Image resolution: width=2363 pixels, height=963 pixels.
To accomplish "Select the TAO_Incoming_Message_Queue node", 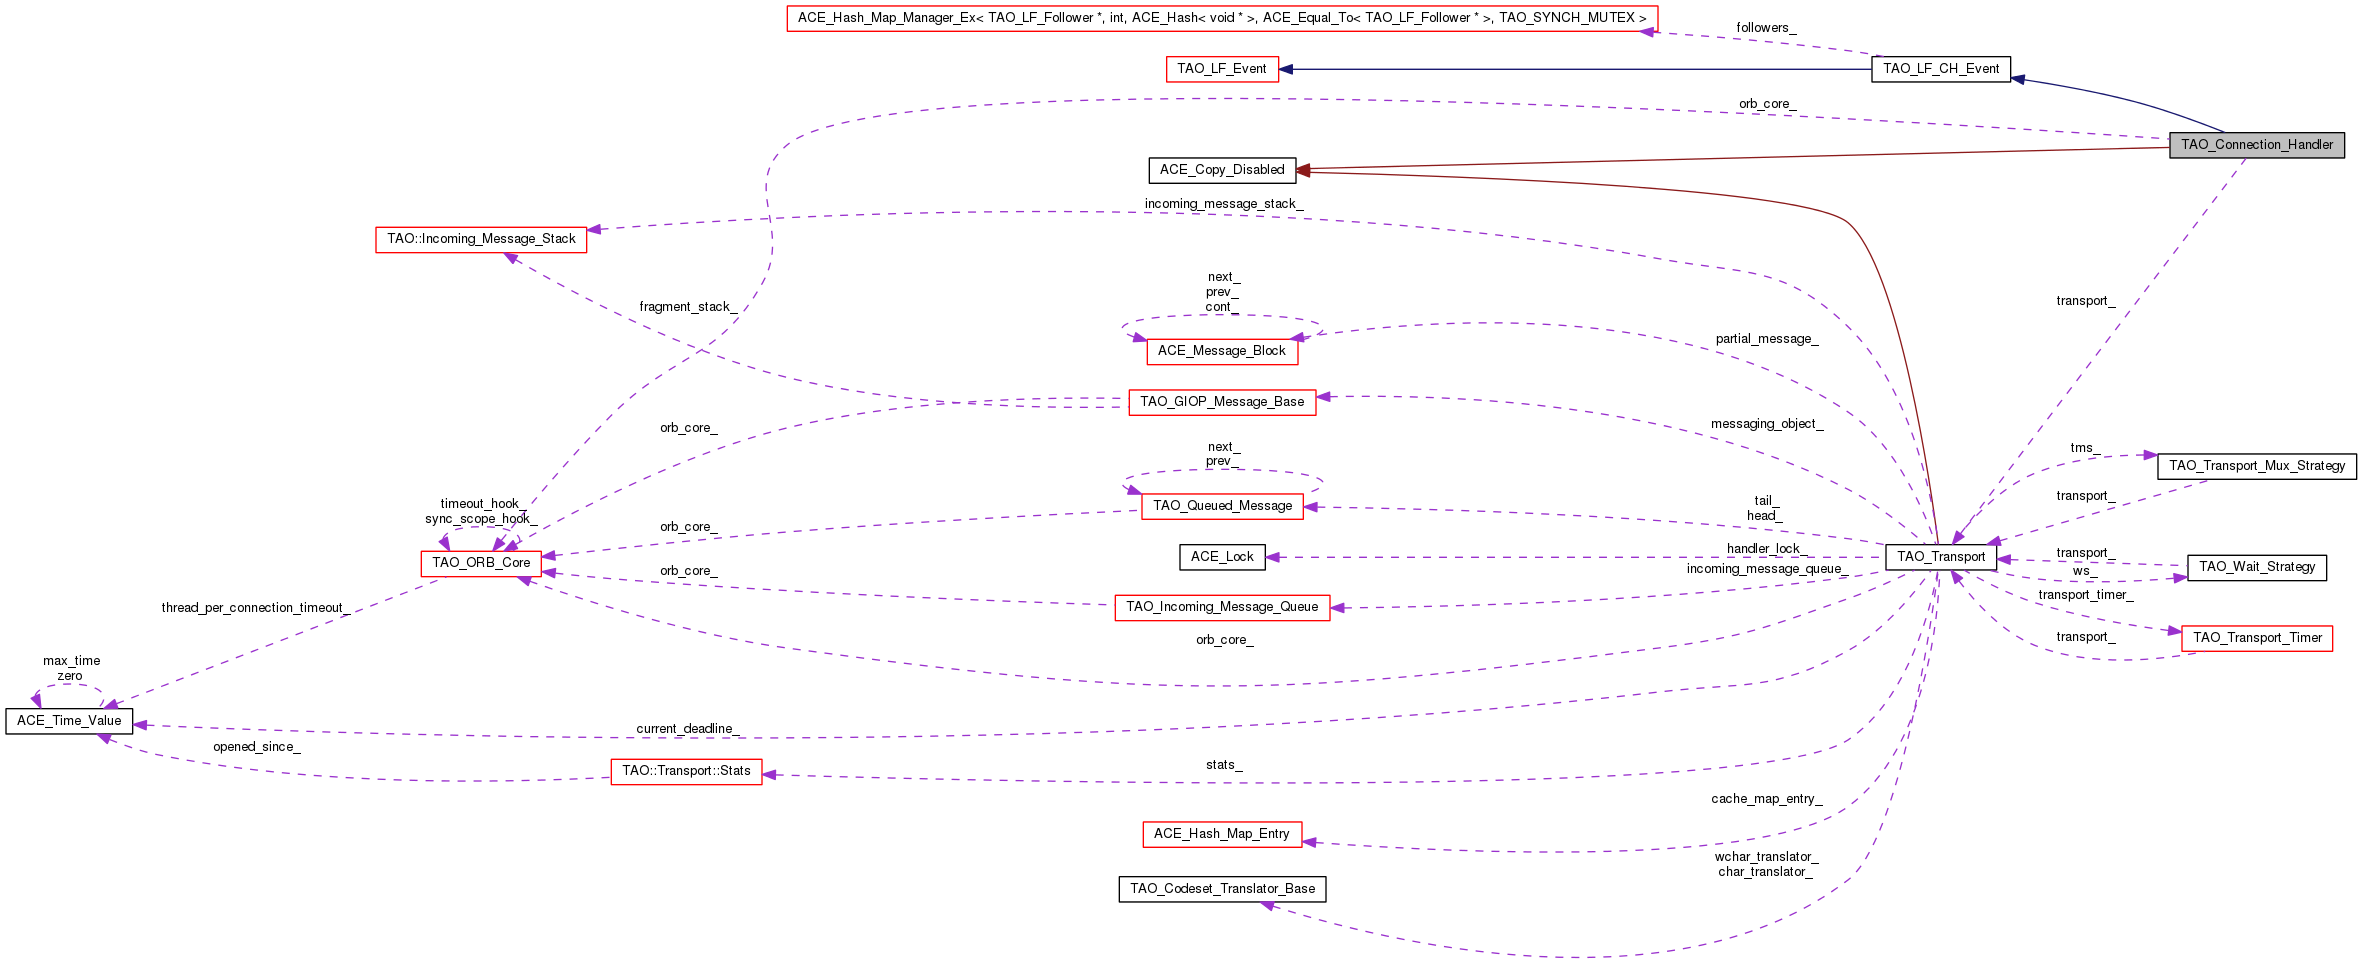I will point(1222,607).
